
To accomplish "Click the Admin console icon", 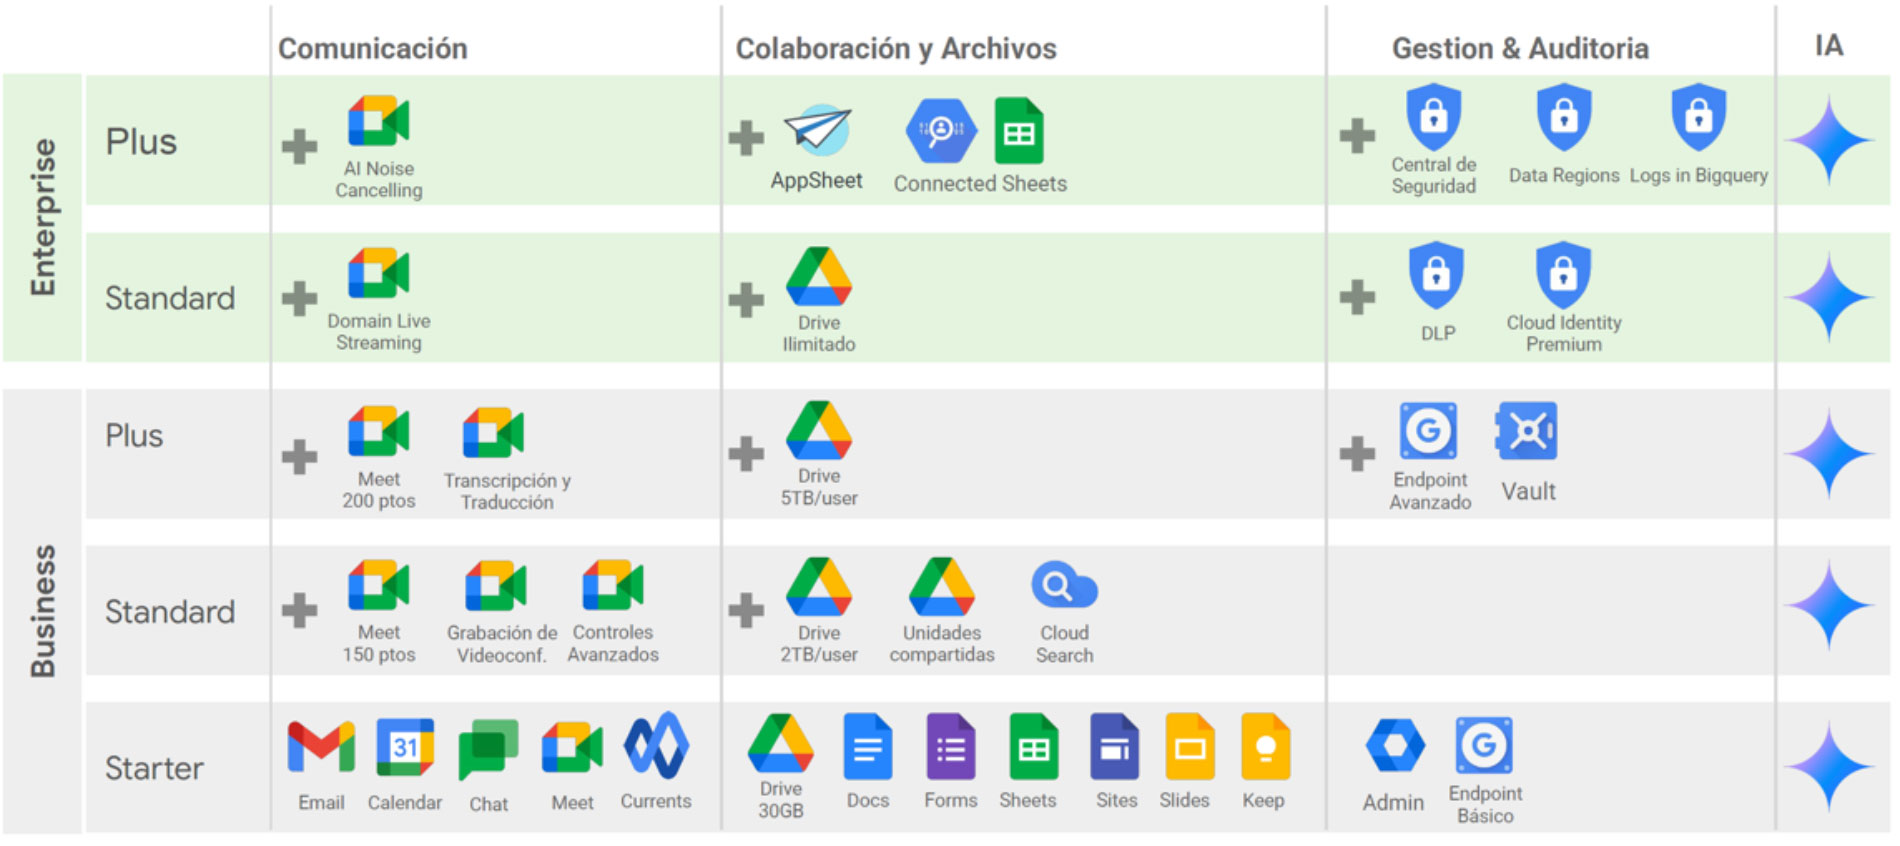I will click(x=1394, y=746).
